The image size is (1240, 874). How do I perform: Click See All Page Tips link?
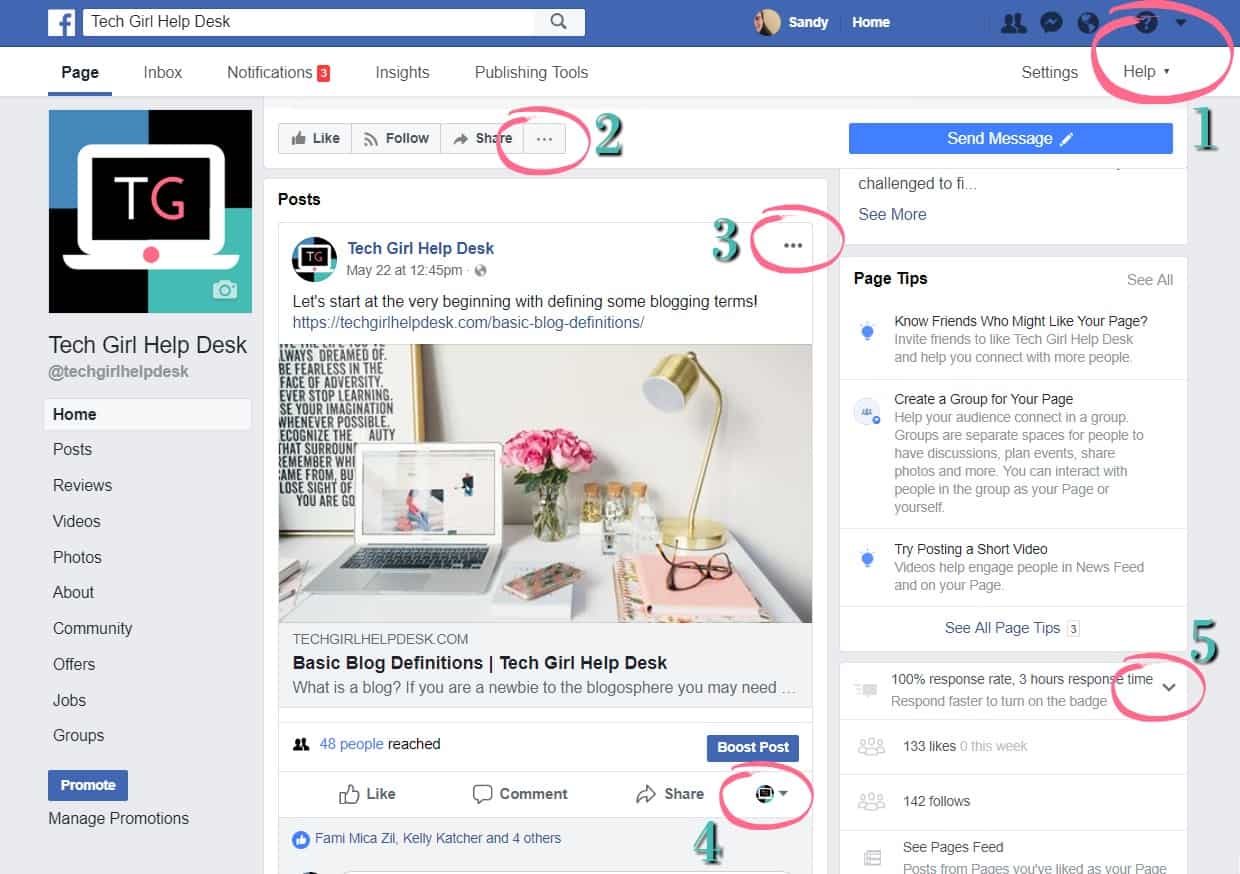1002,628
